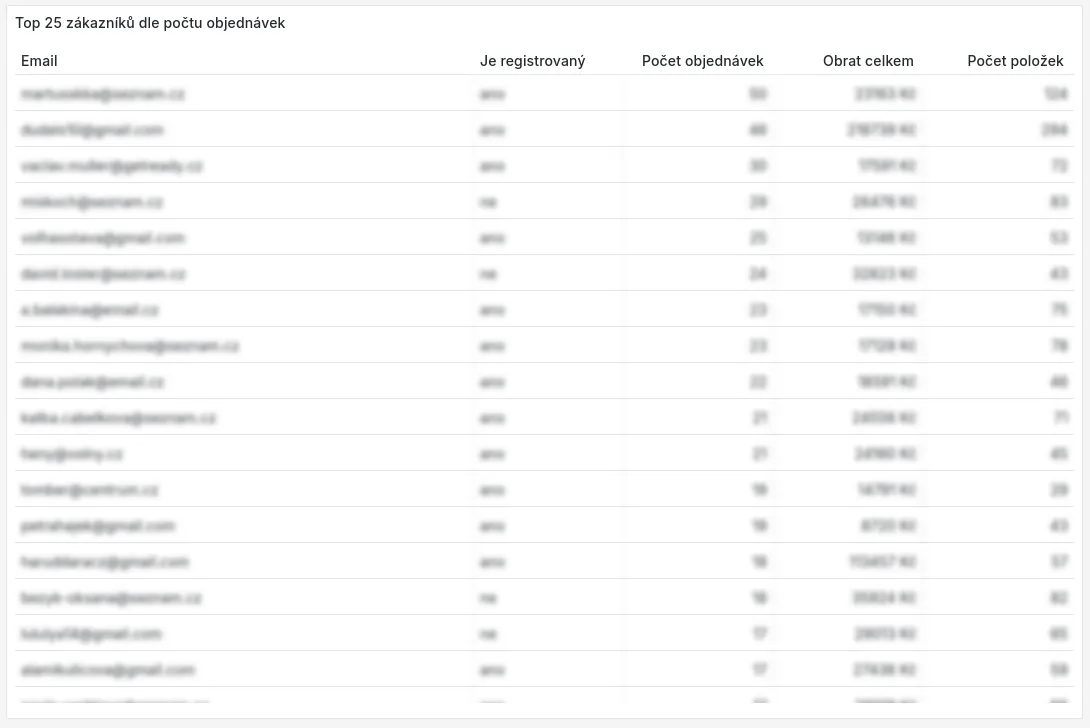
Task: Click the Top 25 zákazníků panel title
Action: pos(150,23)
